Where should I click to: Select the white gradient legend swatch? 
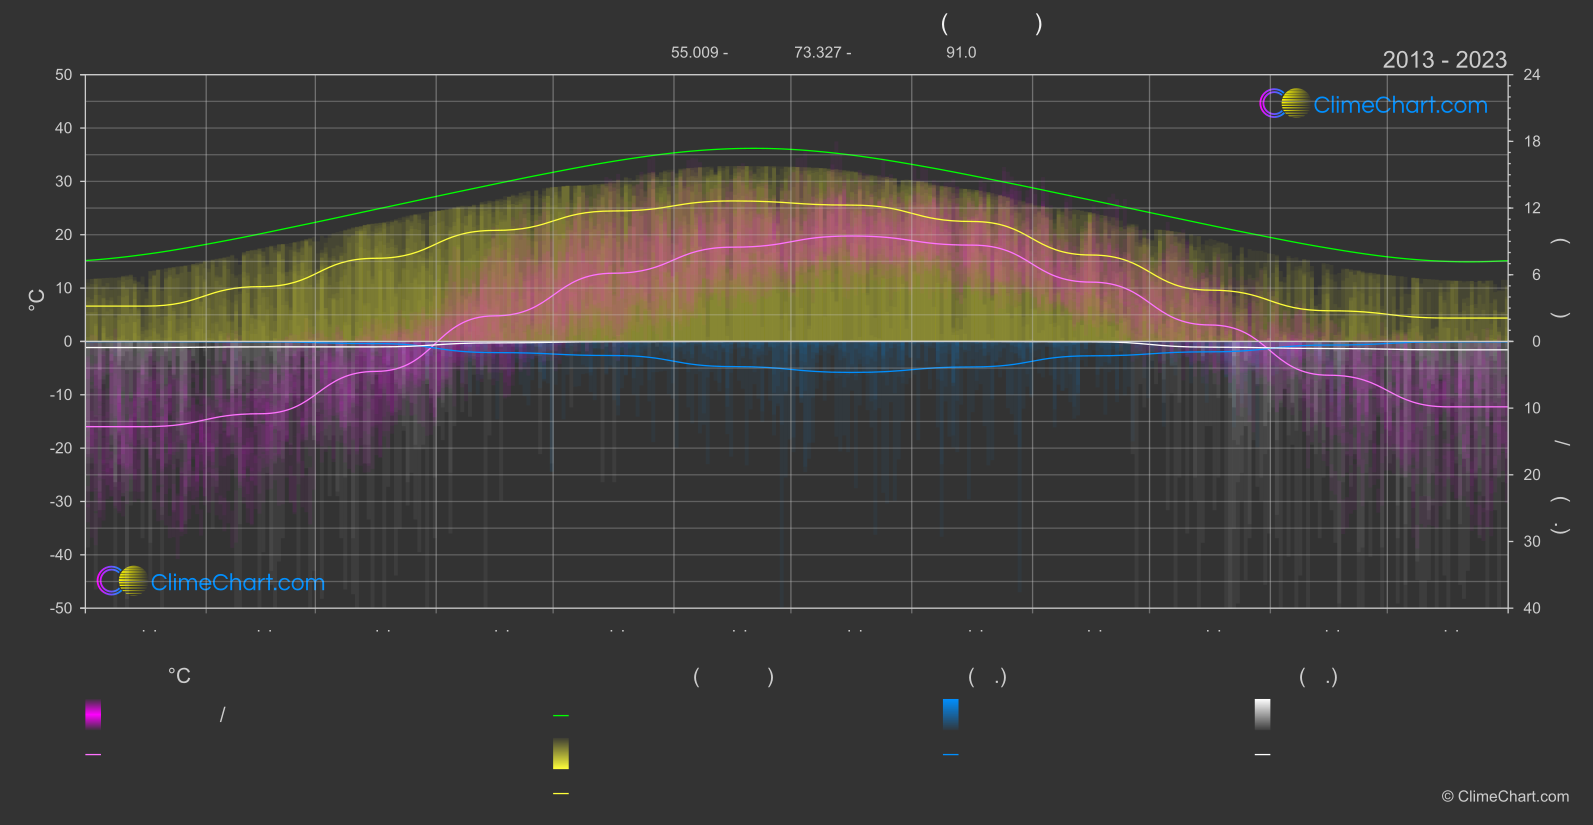[x=1263, y=714]
